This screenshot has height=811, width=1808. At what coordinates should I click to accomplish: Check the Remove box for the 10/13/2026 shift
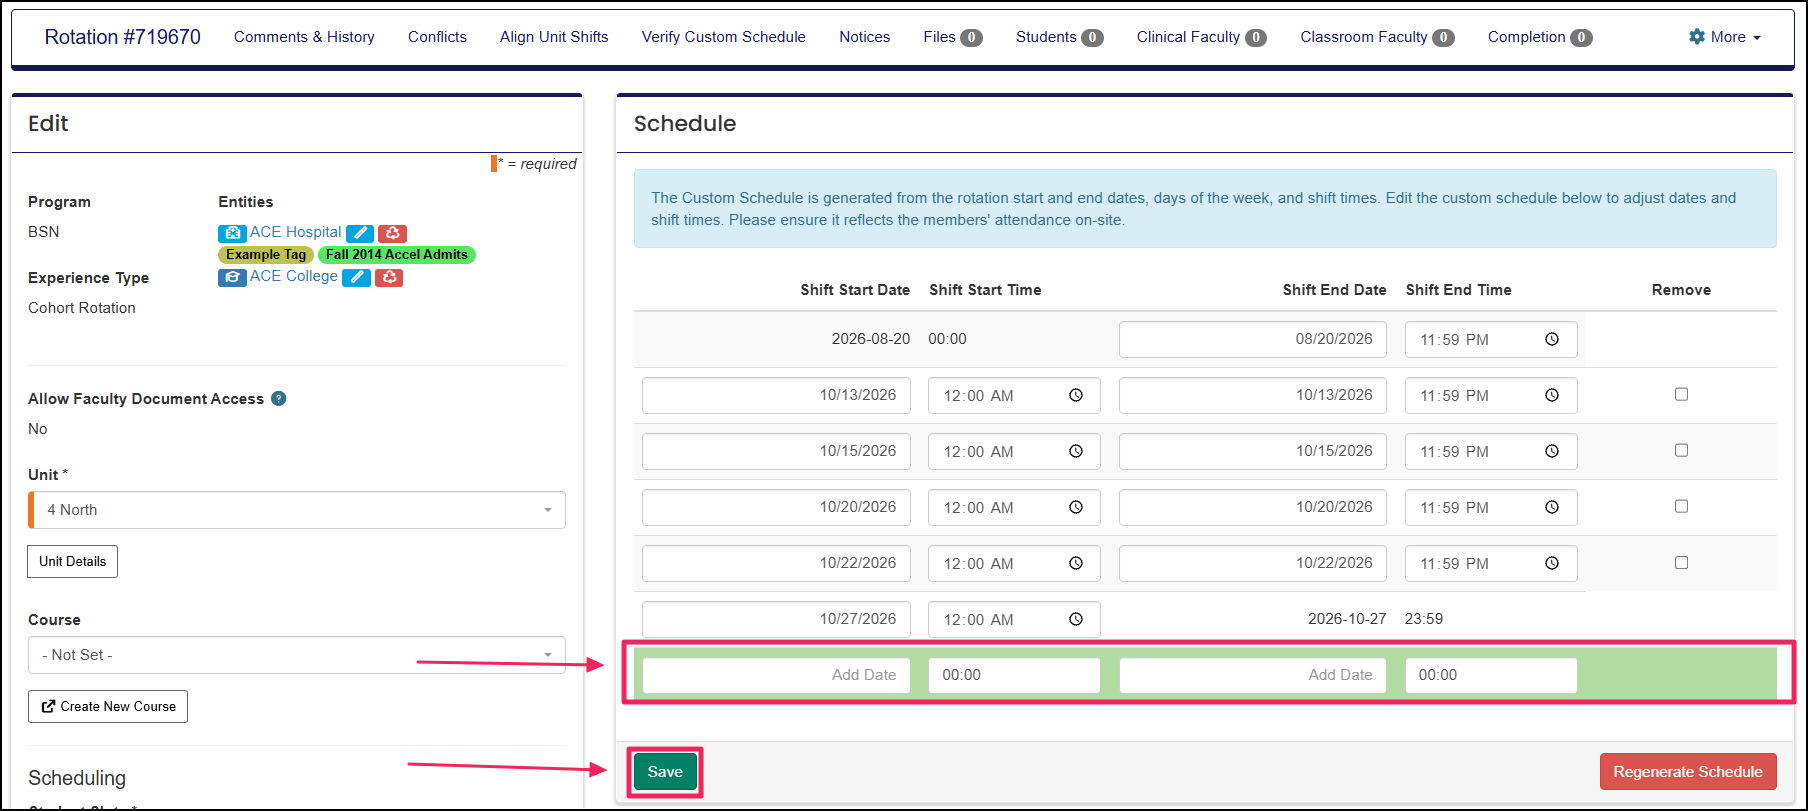click(1681, 394)
